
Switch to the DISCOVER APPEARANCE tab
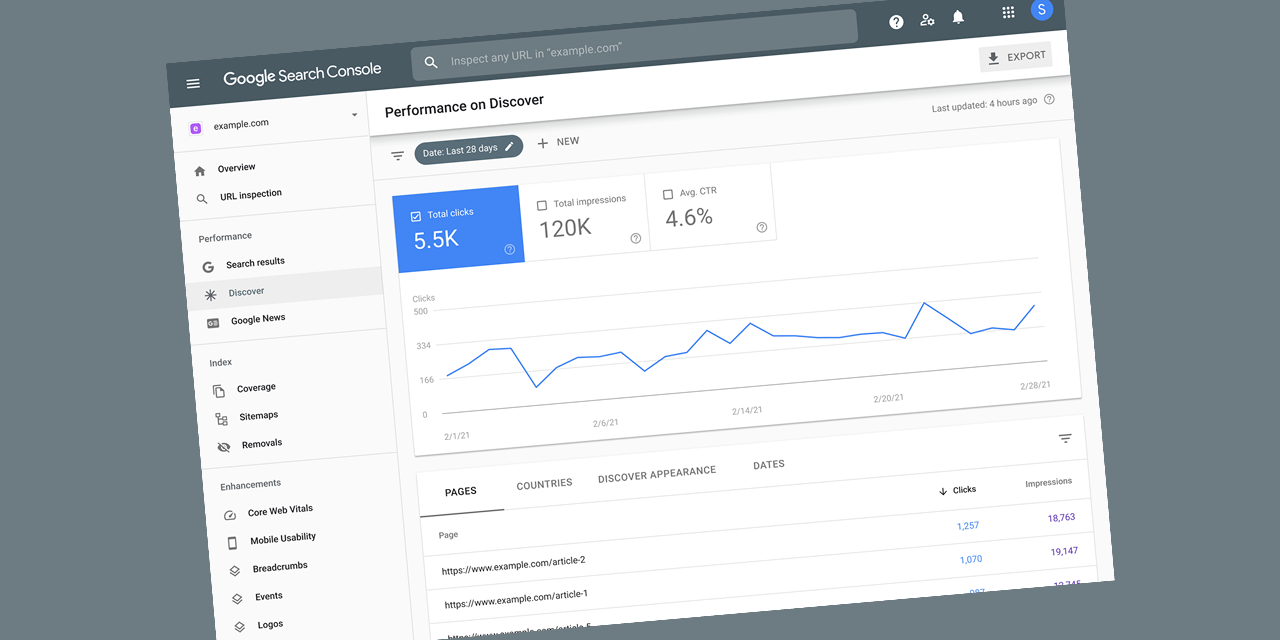[657, 474]
